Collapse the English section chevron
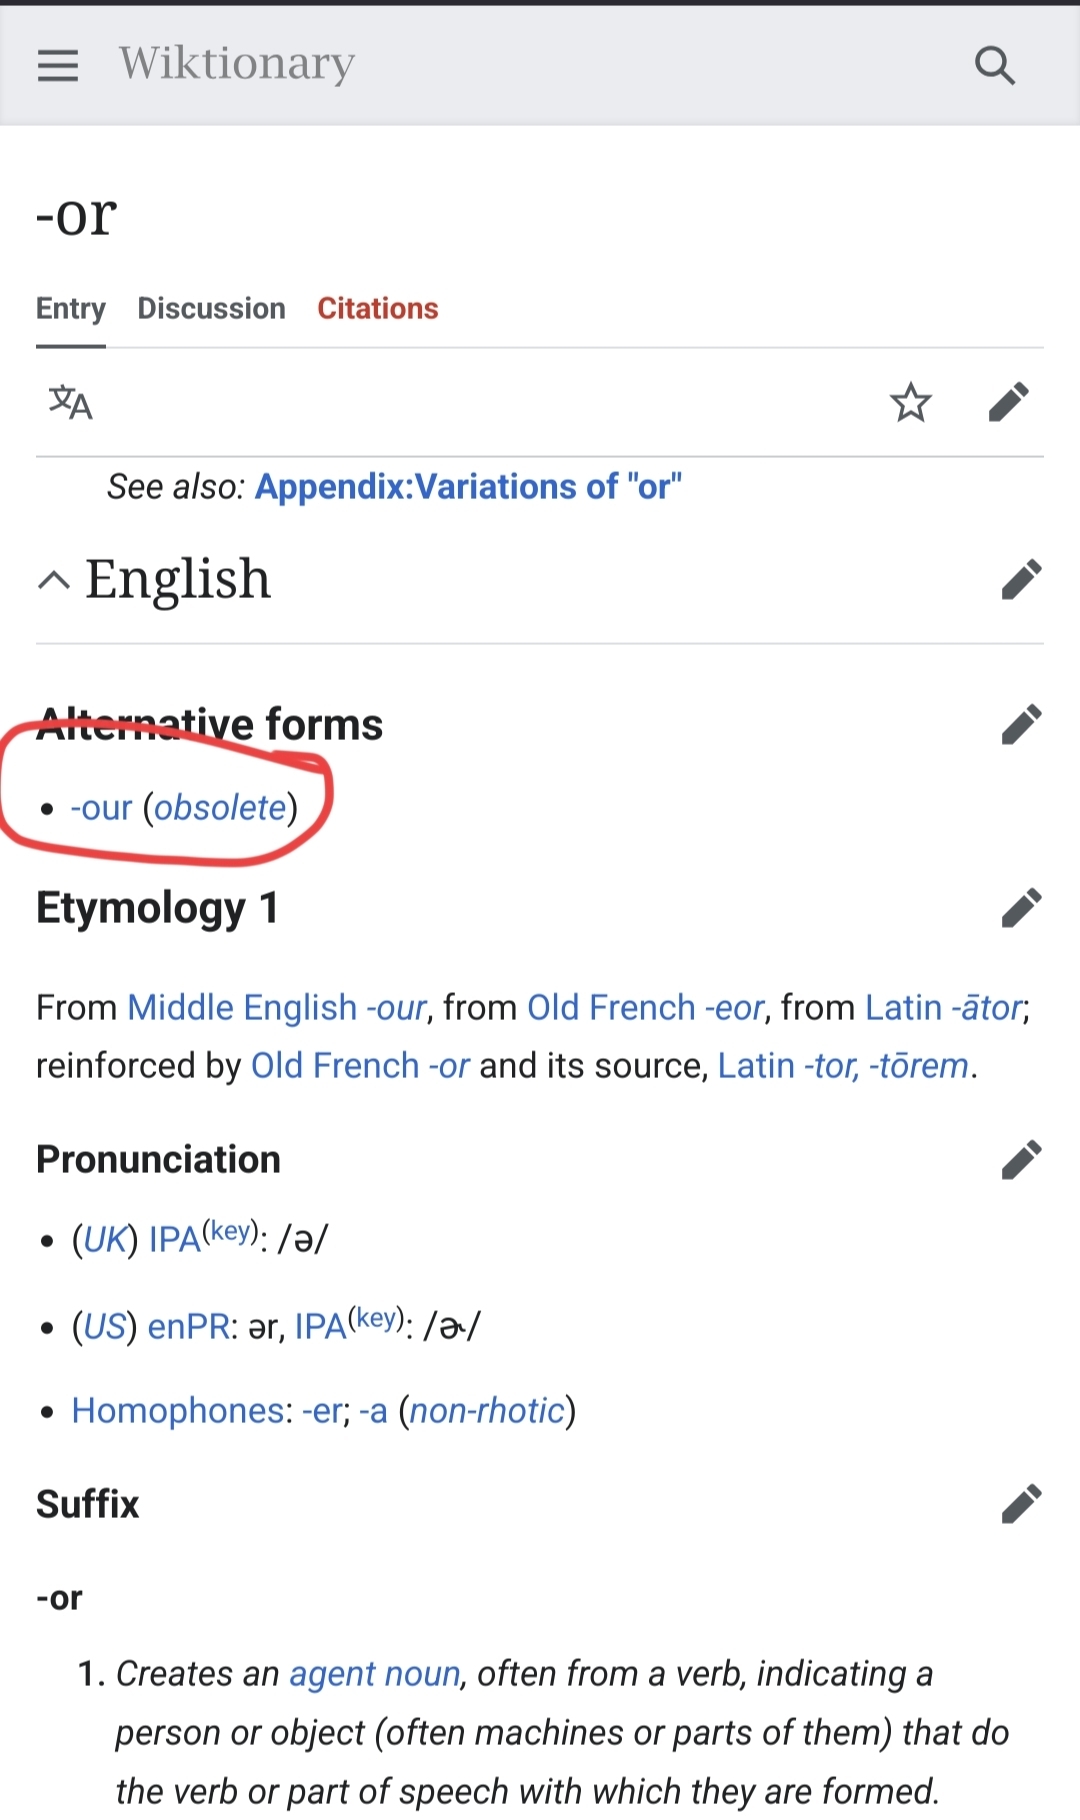 54,580
